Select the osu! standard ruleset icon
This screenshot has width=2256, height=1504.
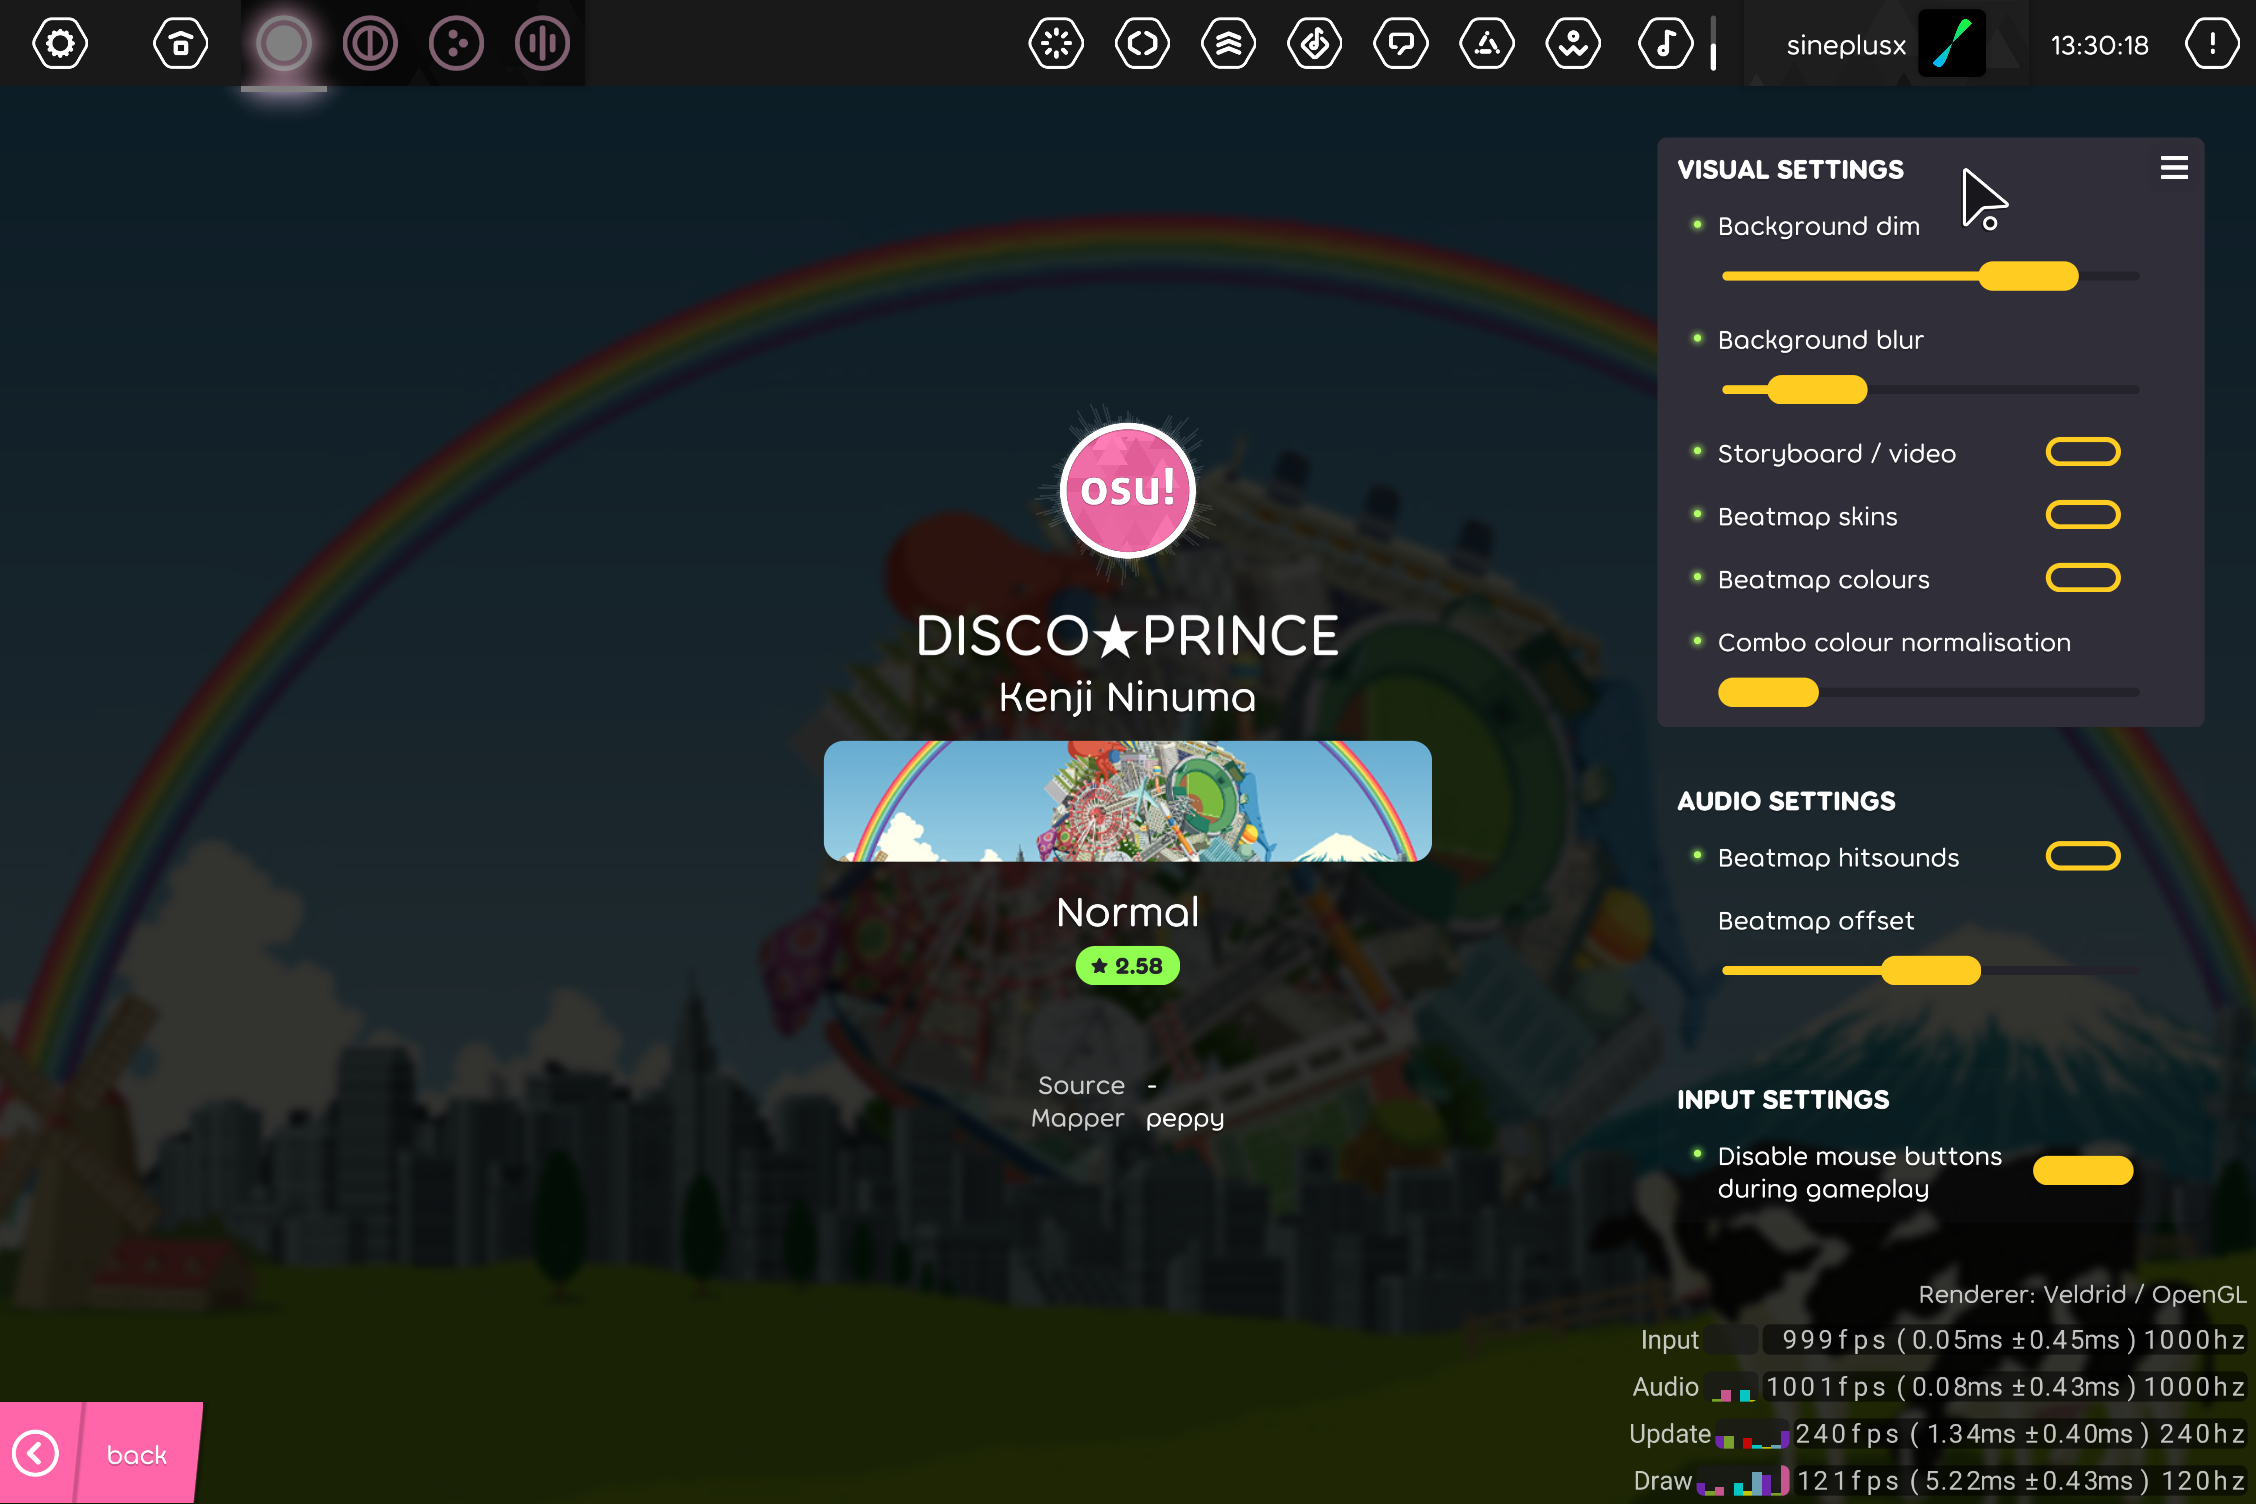coord(283,44)
